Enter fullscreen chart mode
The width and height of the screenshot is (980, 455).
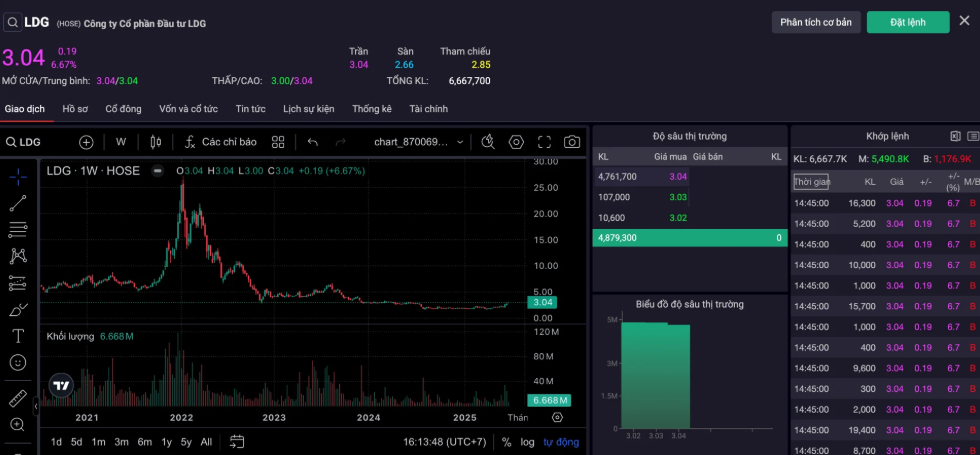coord(544,142)
